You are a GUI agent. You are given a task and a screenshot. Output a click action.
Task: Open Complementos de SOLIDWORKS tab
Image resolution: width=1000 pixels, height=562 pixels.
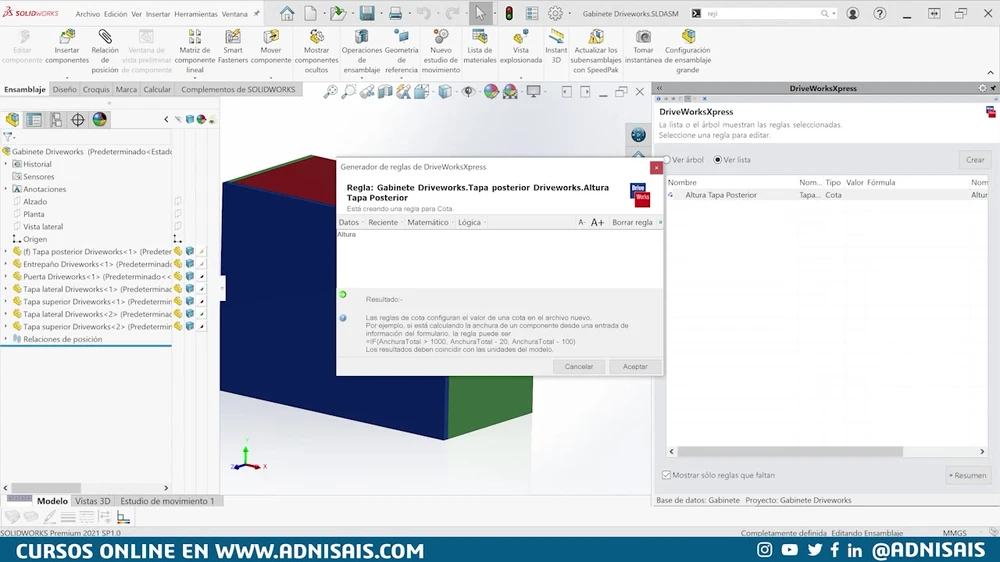(x=238, y=89)
